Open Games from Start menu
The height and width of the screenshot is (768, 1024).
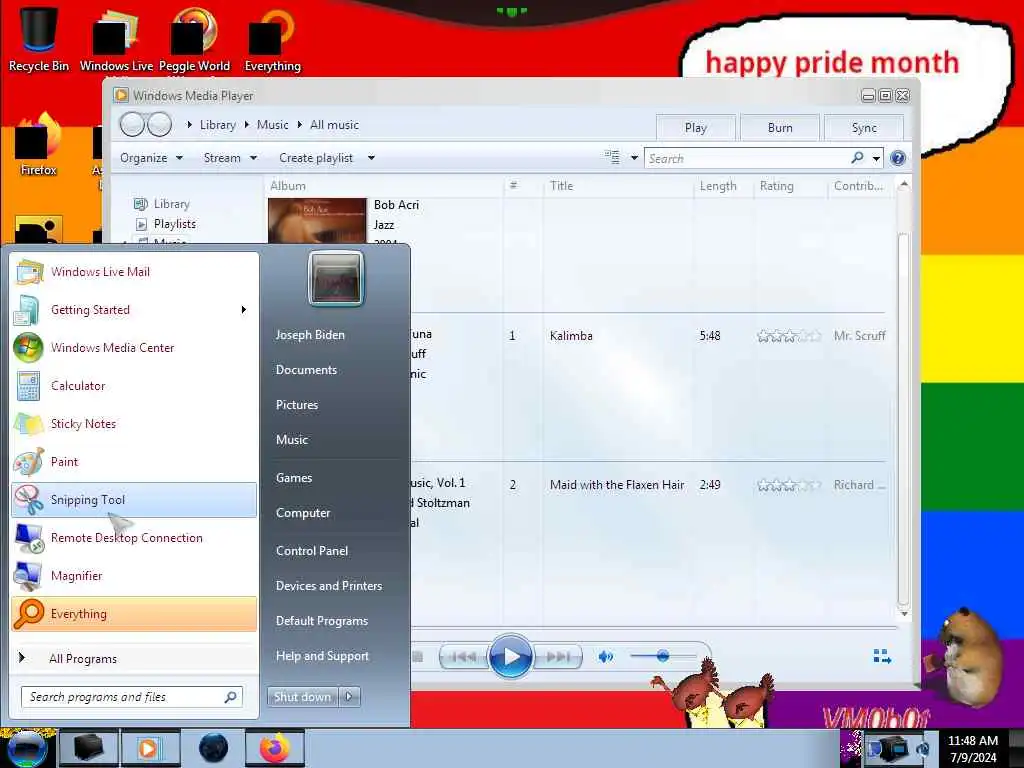coord(294,477)
